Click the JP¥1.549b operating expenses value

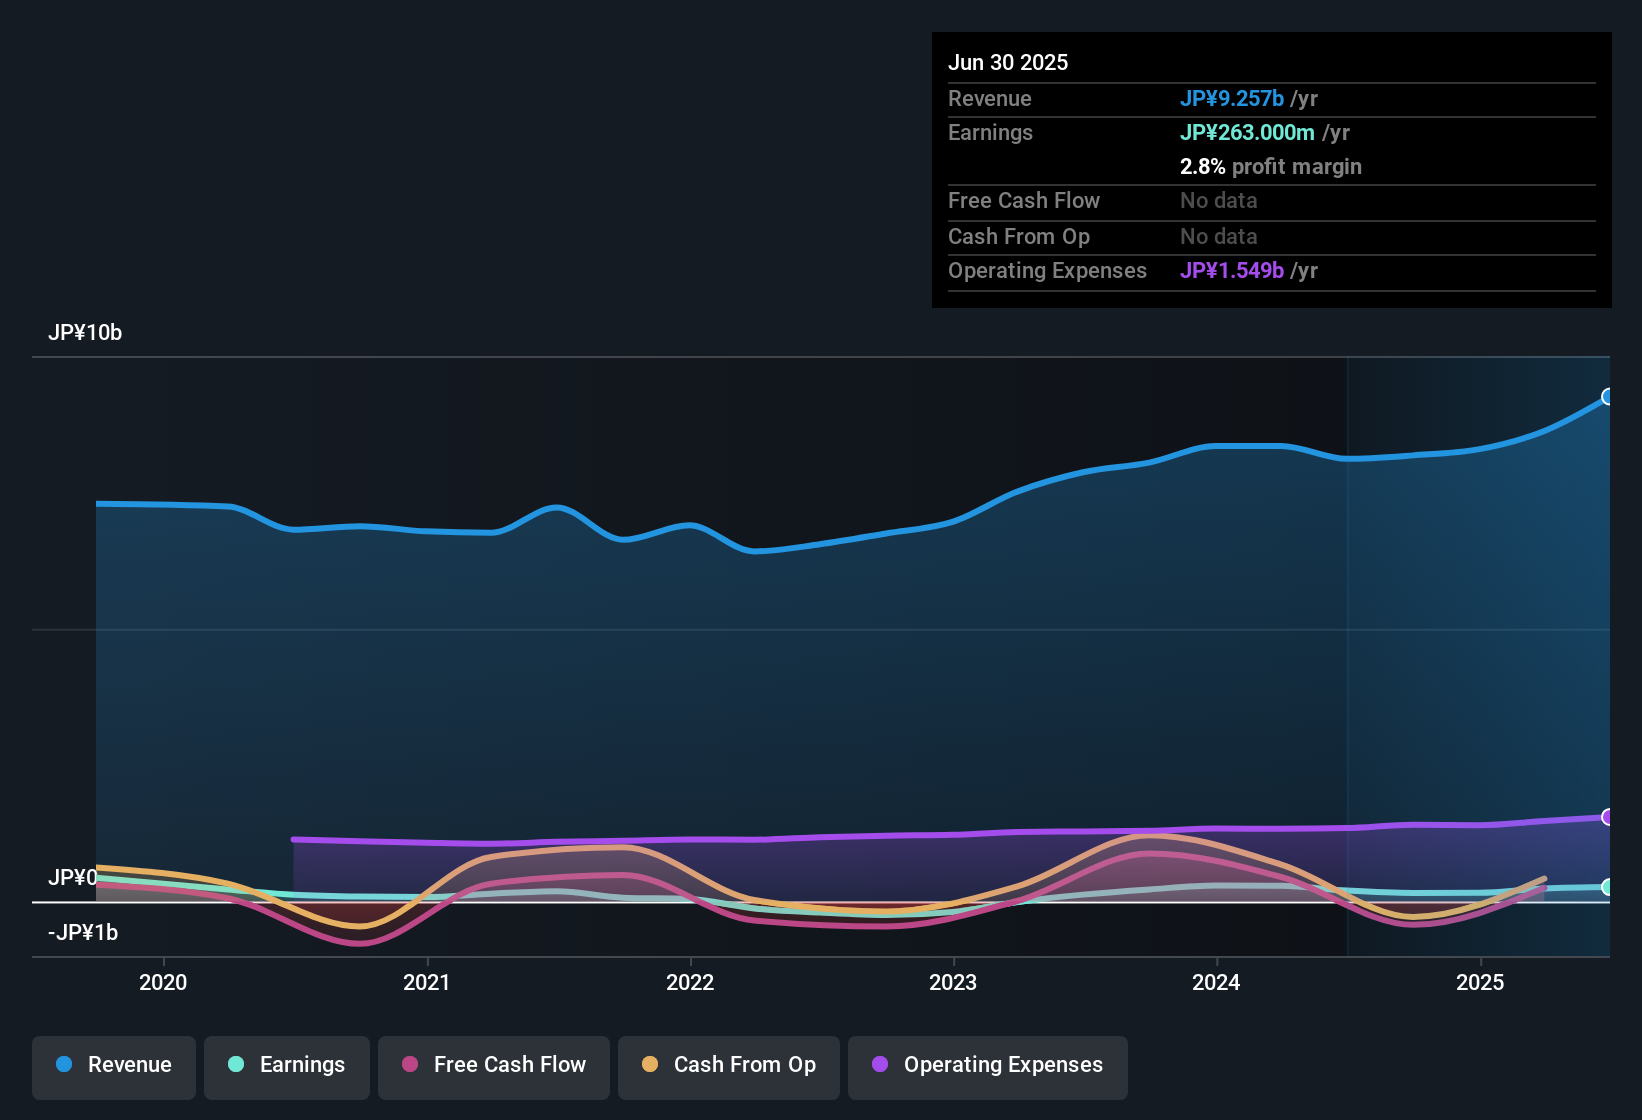pyautogui.click(x=1232, y=270)
